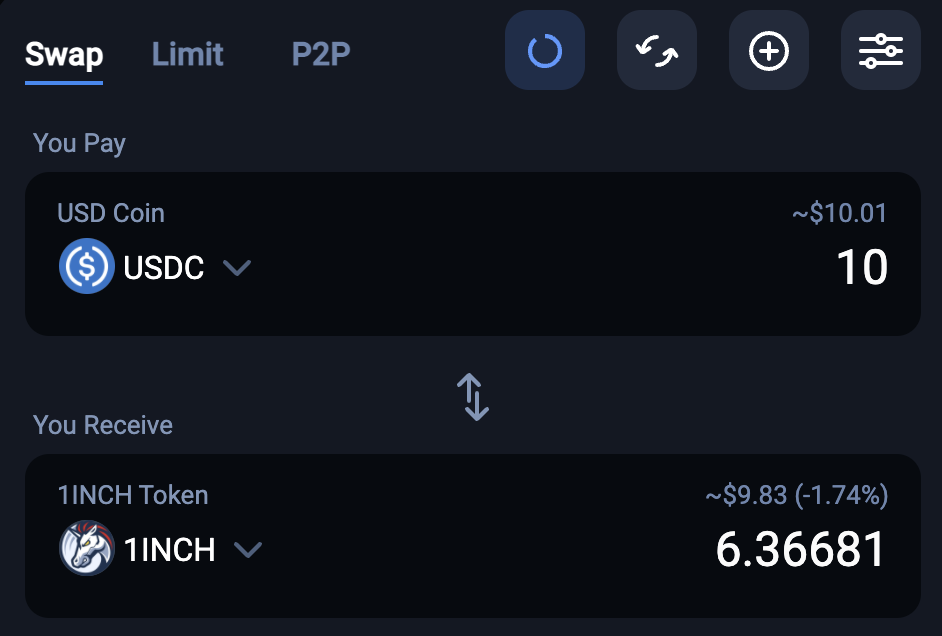Viewport: 942px width, 636px height.
Task: Flip pay and receive tokens arrows
Action: [x=472, y=396]
